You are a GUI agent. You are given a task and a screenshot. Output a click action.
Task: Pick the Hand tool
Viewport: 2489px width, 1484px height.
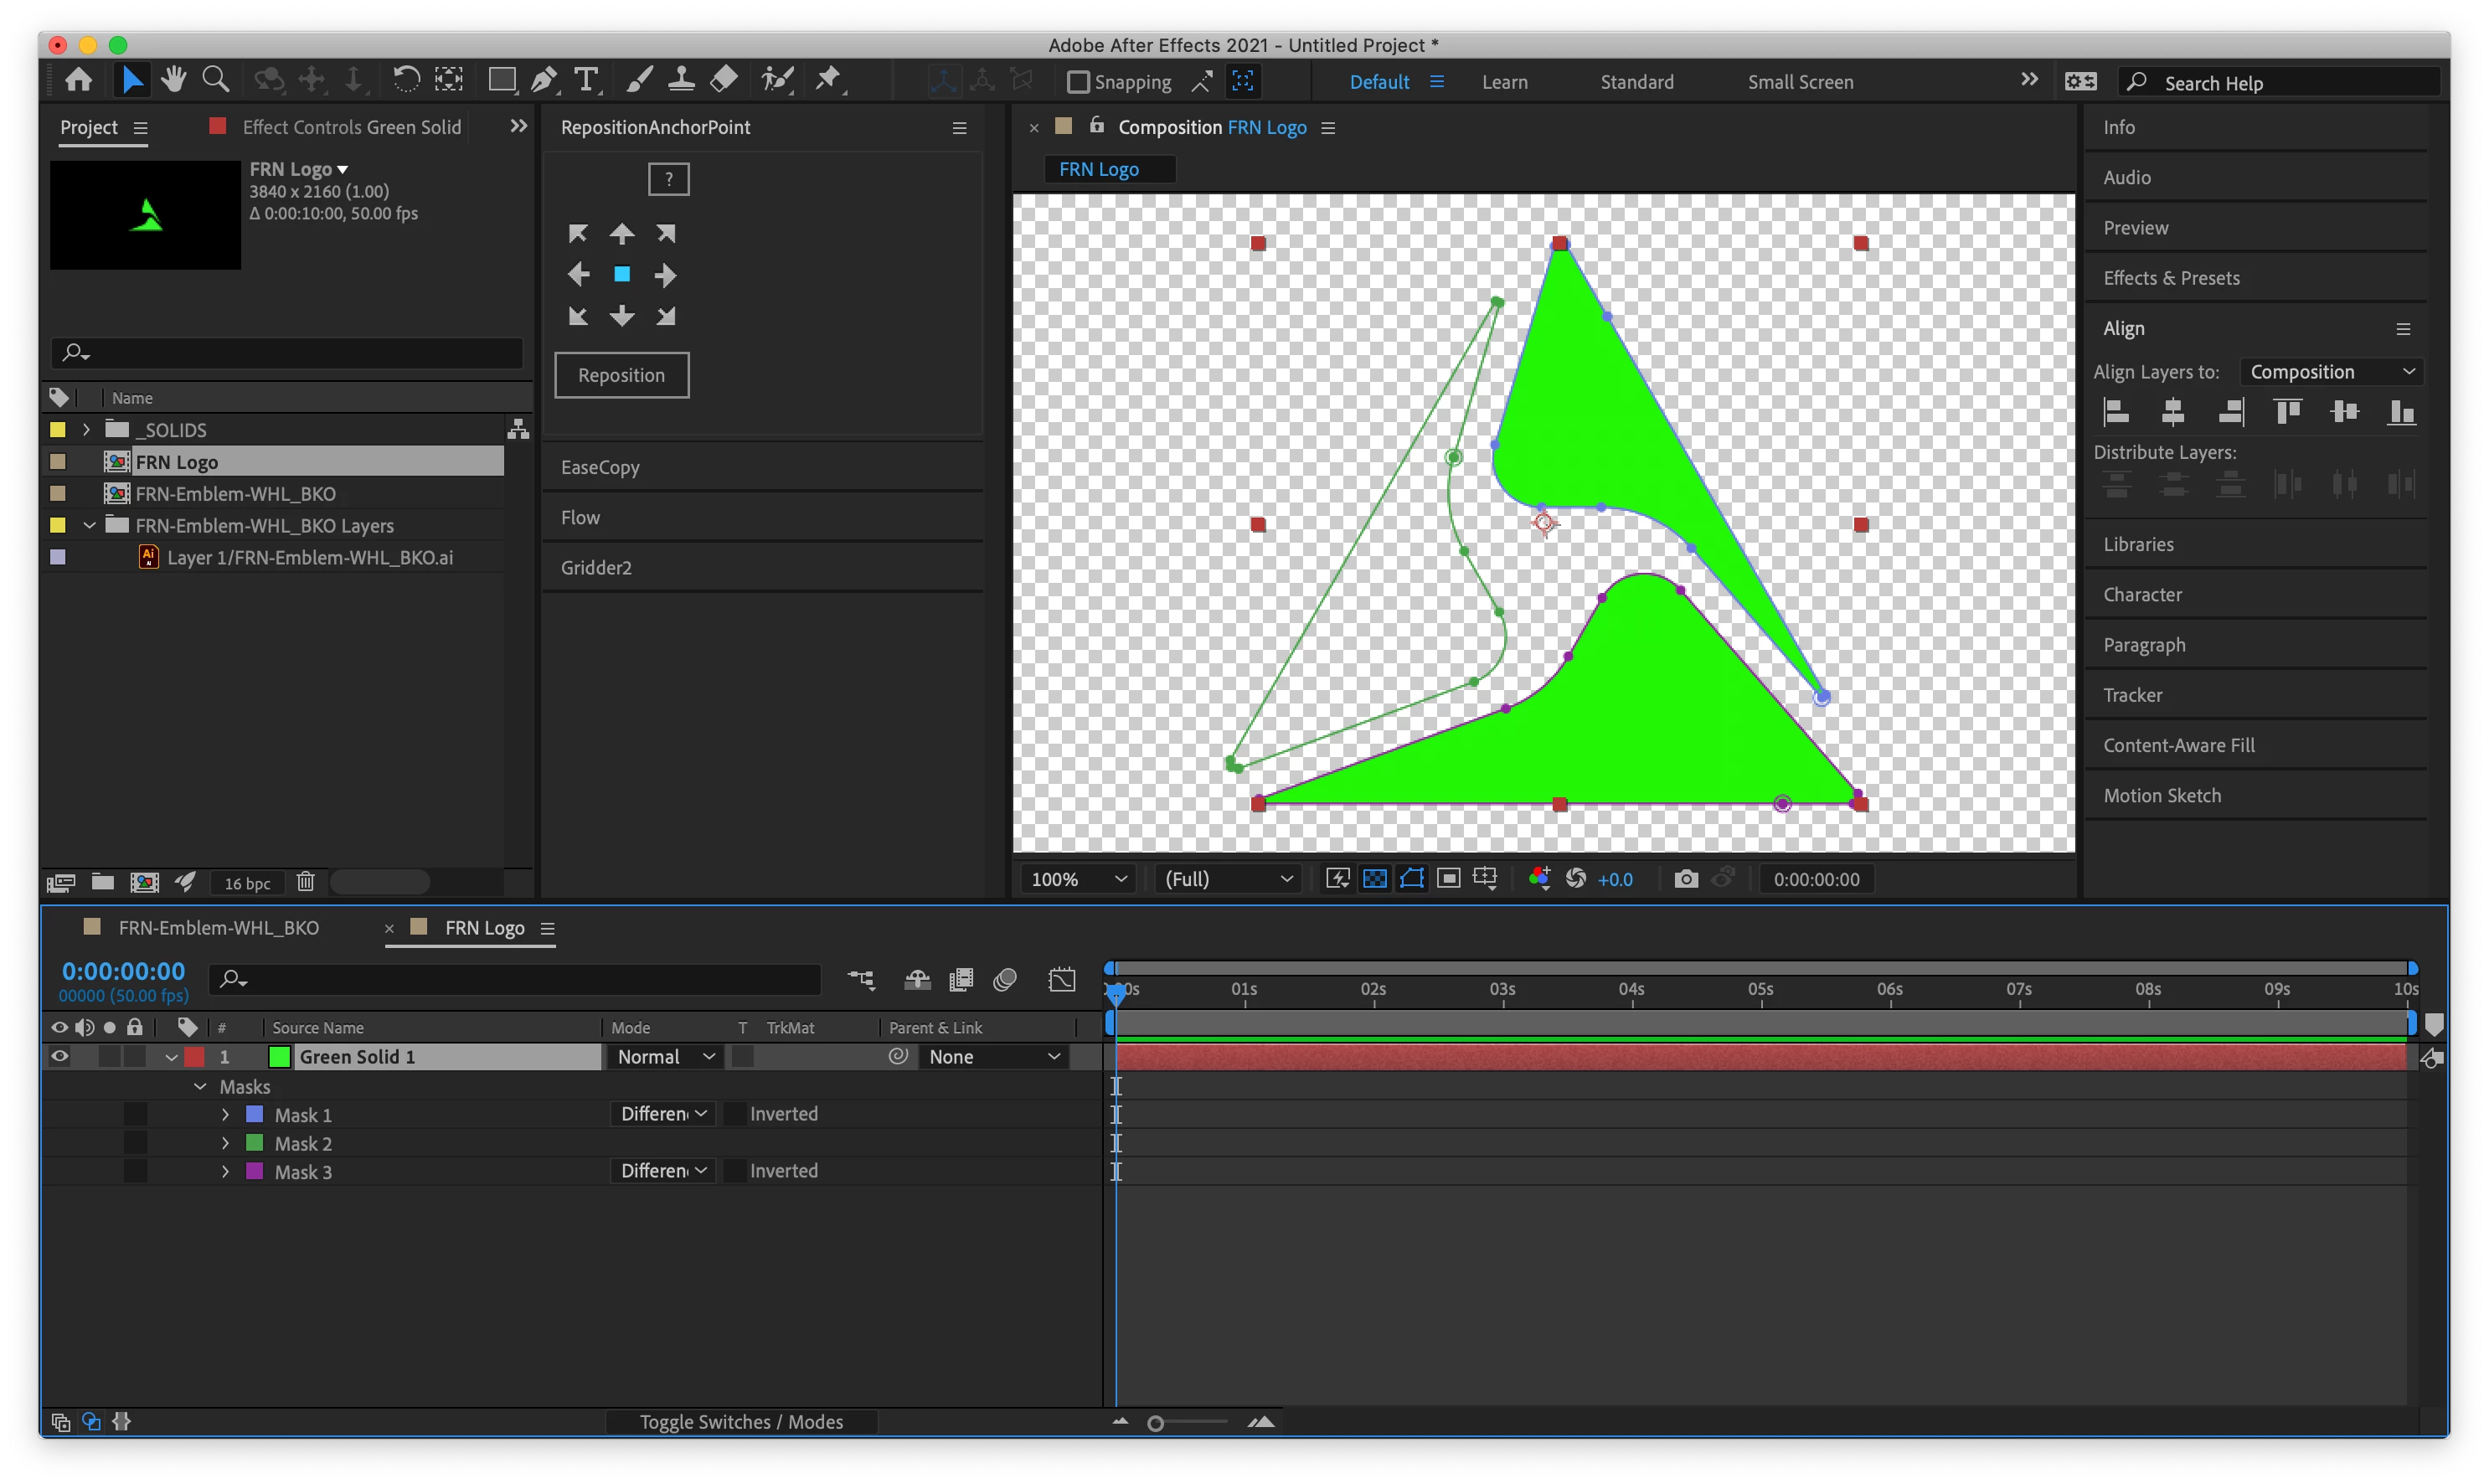[174, 80]
